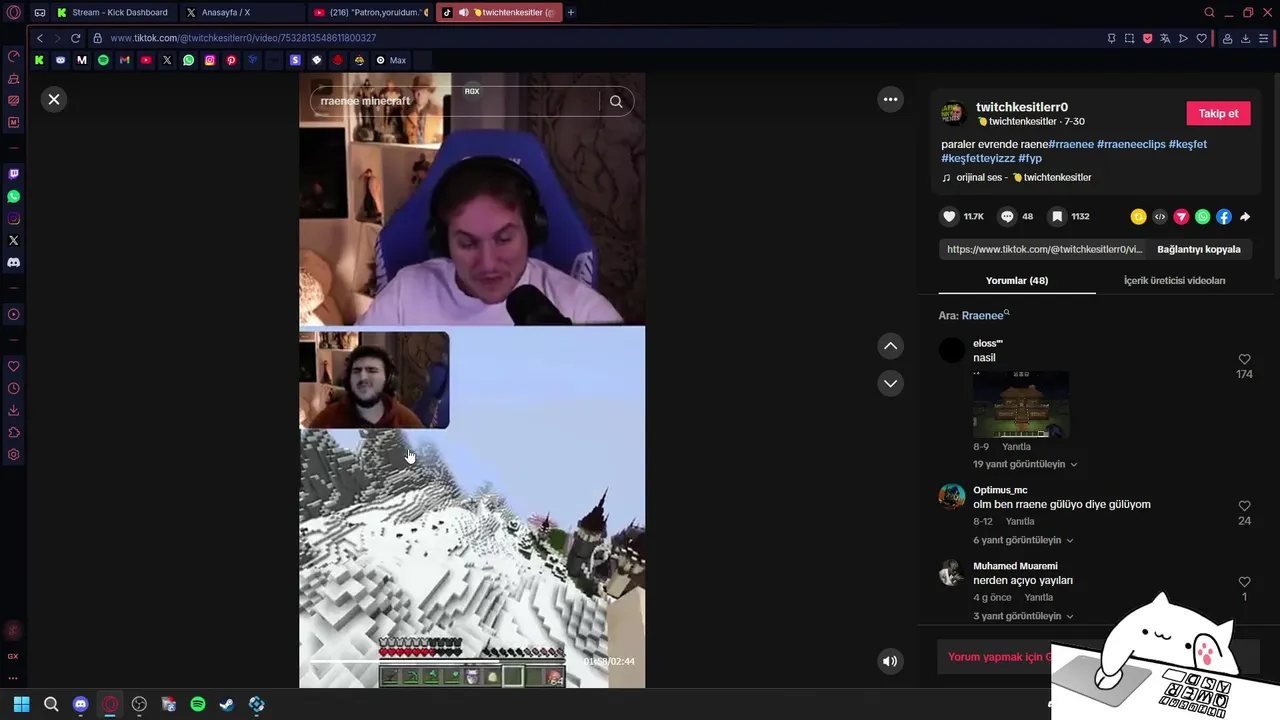Open Discord in Opera sidebar

[x=13, y=262]
